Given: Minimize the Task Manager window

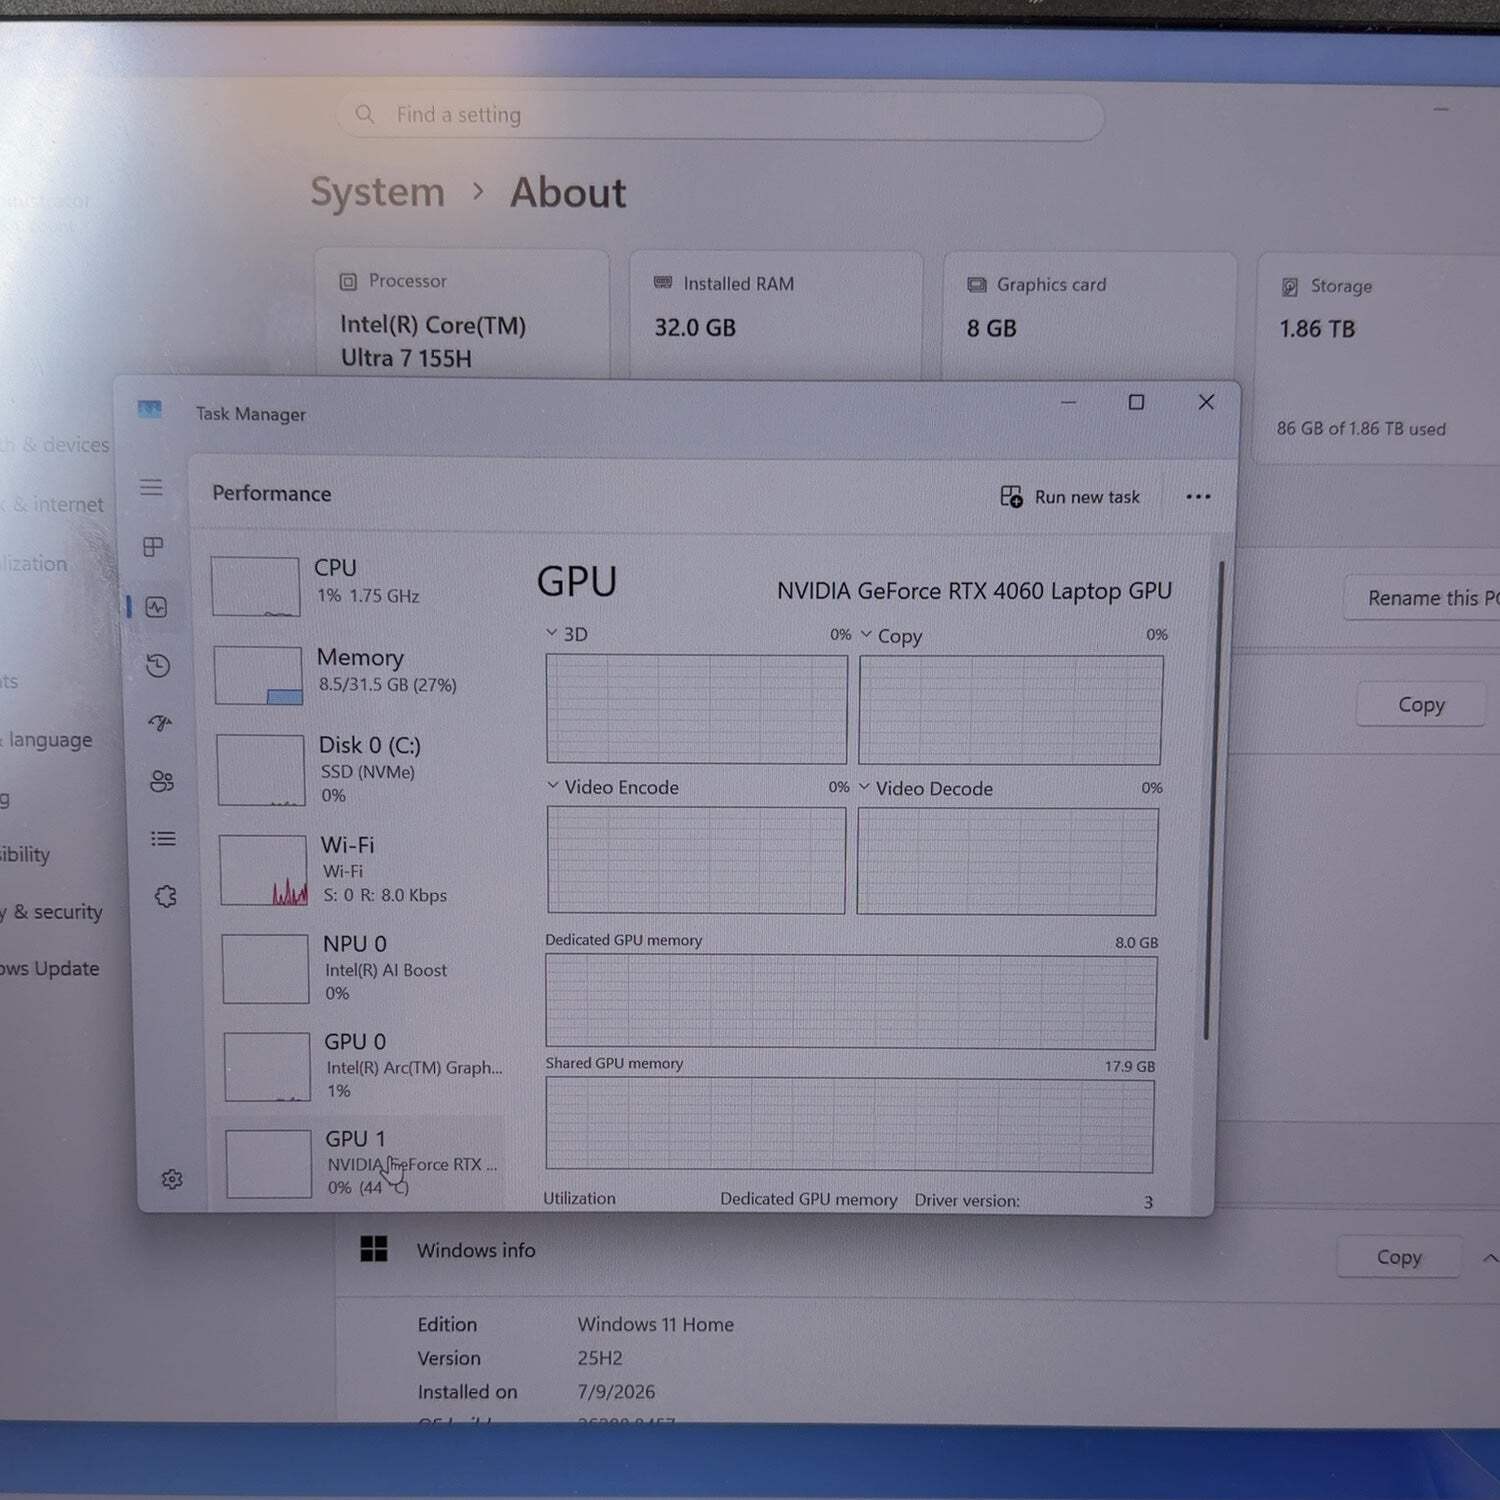Looking at the screenshot, I should coord(1068,402).
